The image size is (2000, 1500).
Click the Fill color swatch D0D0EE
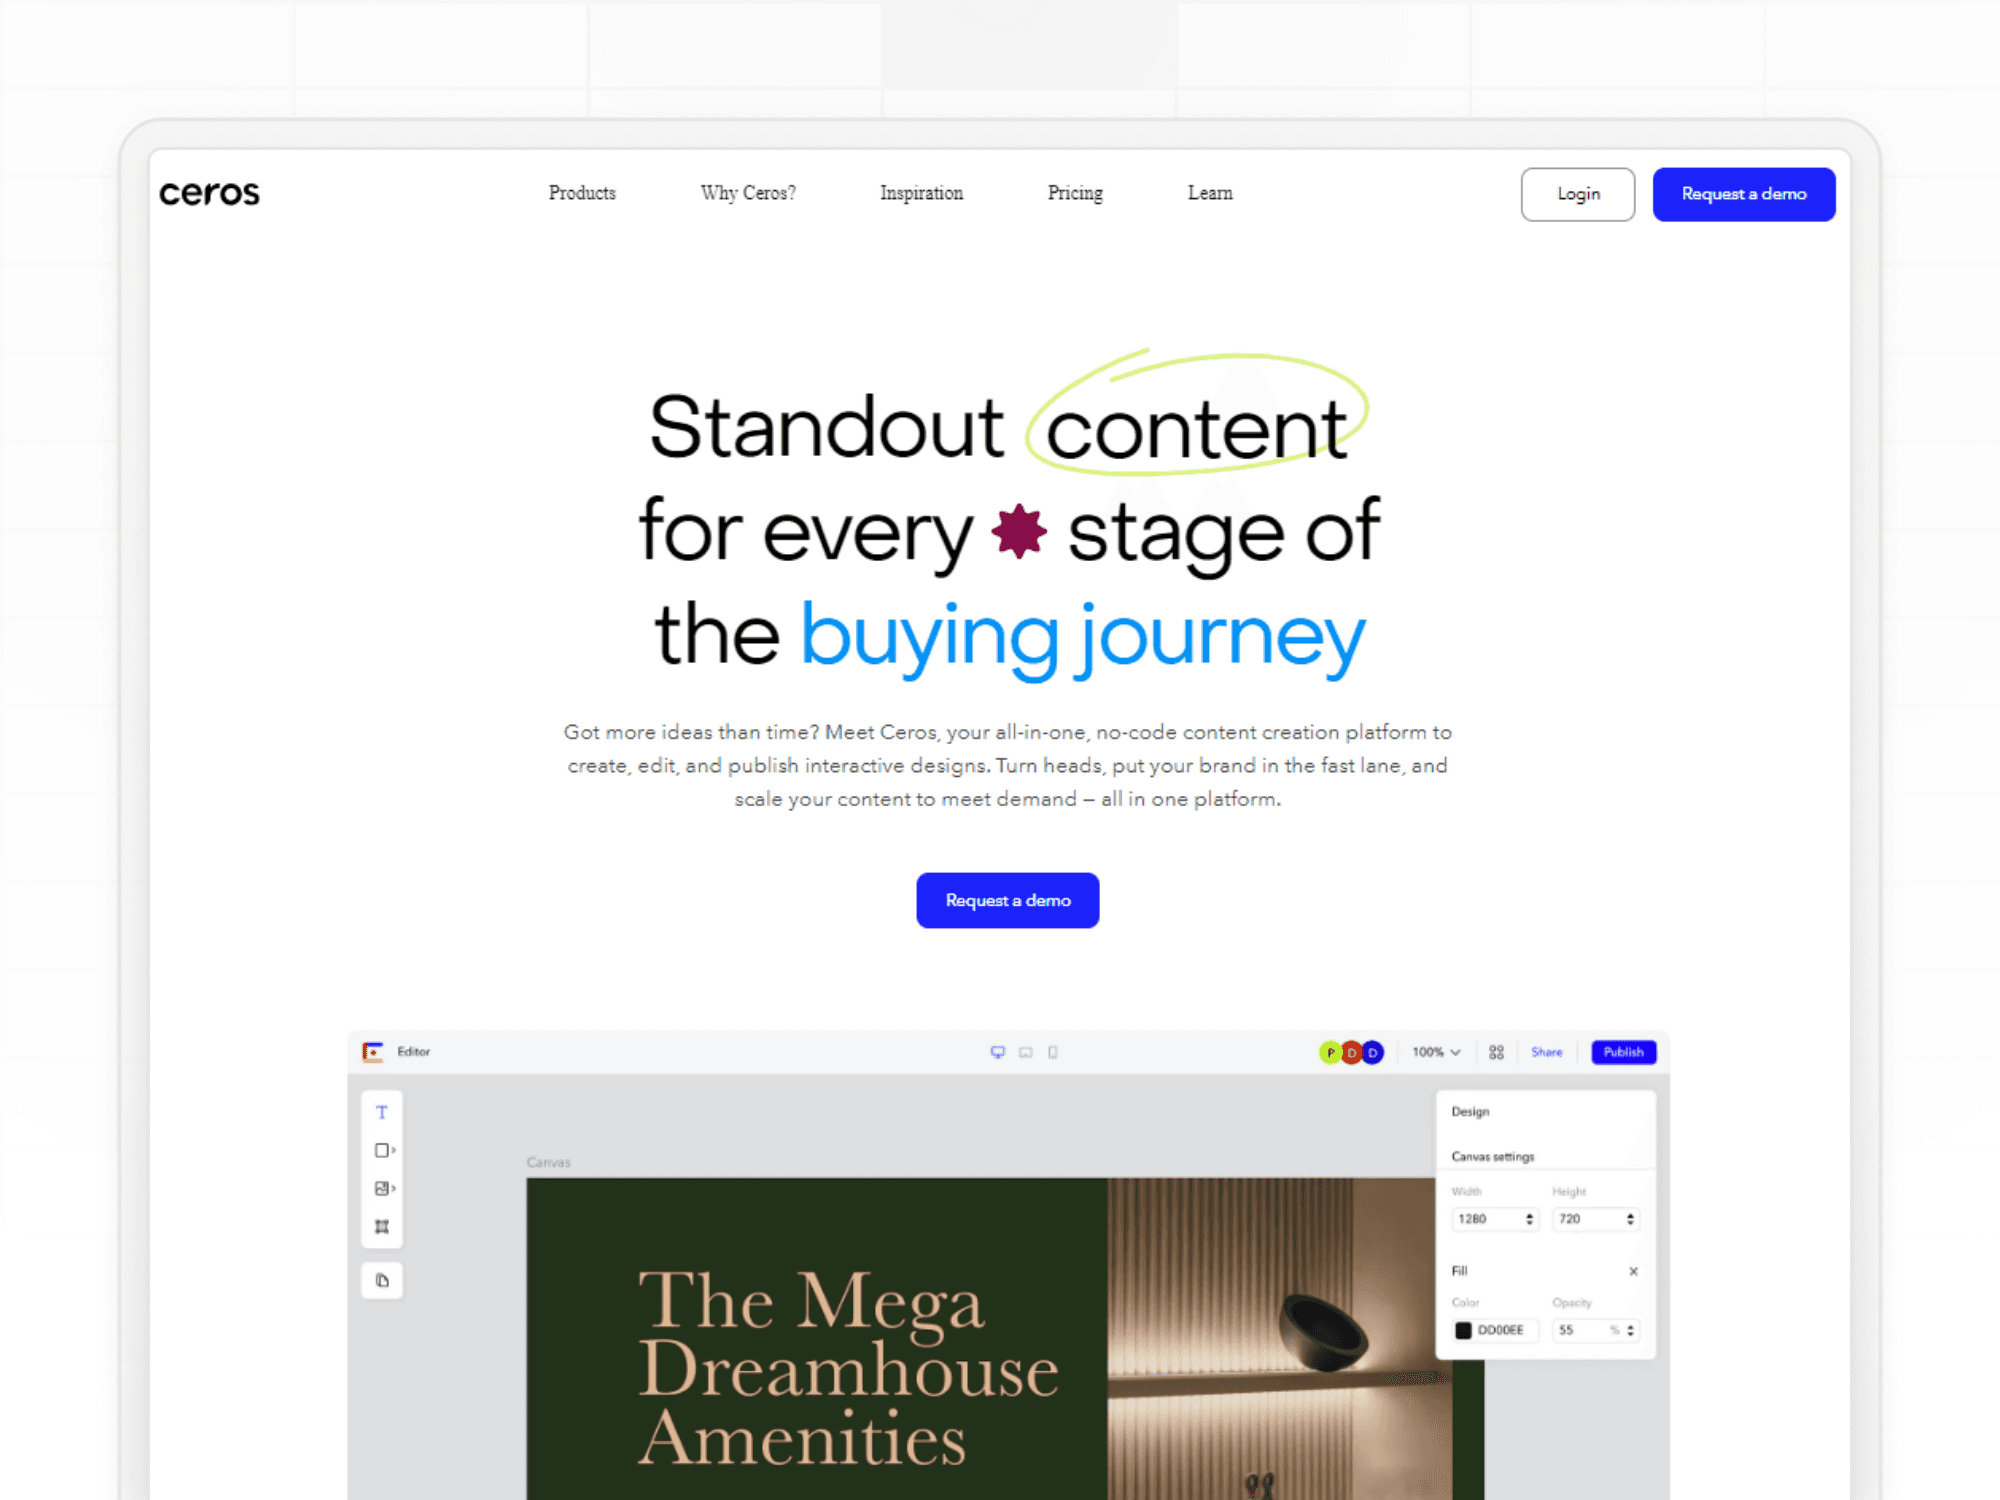point(1463,1330)
